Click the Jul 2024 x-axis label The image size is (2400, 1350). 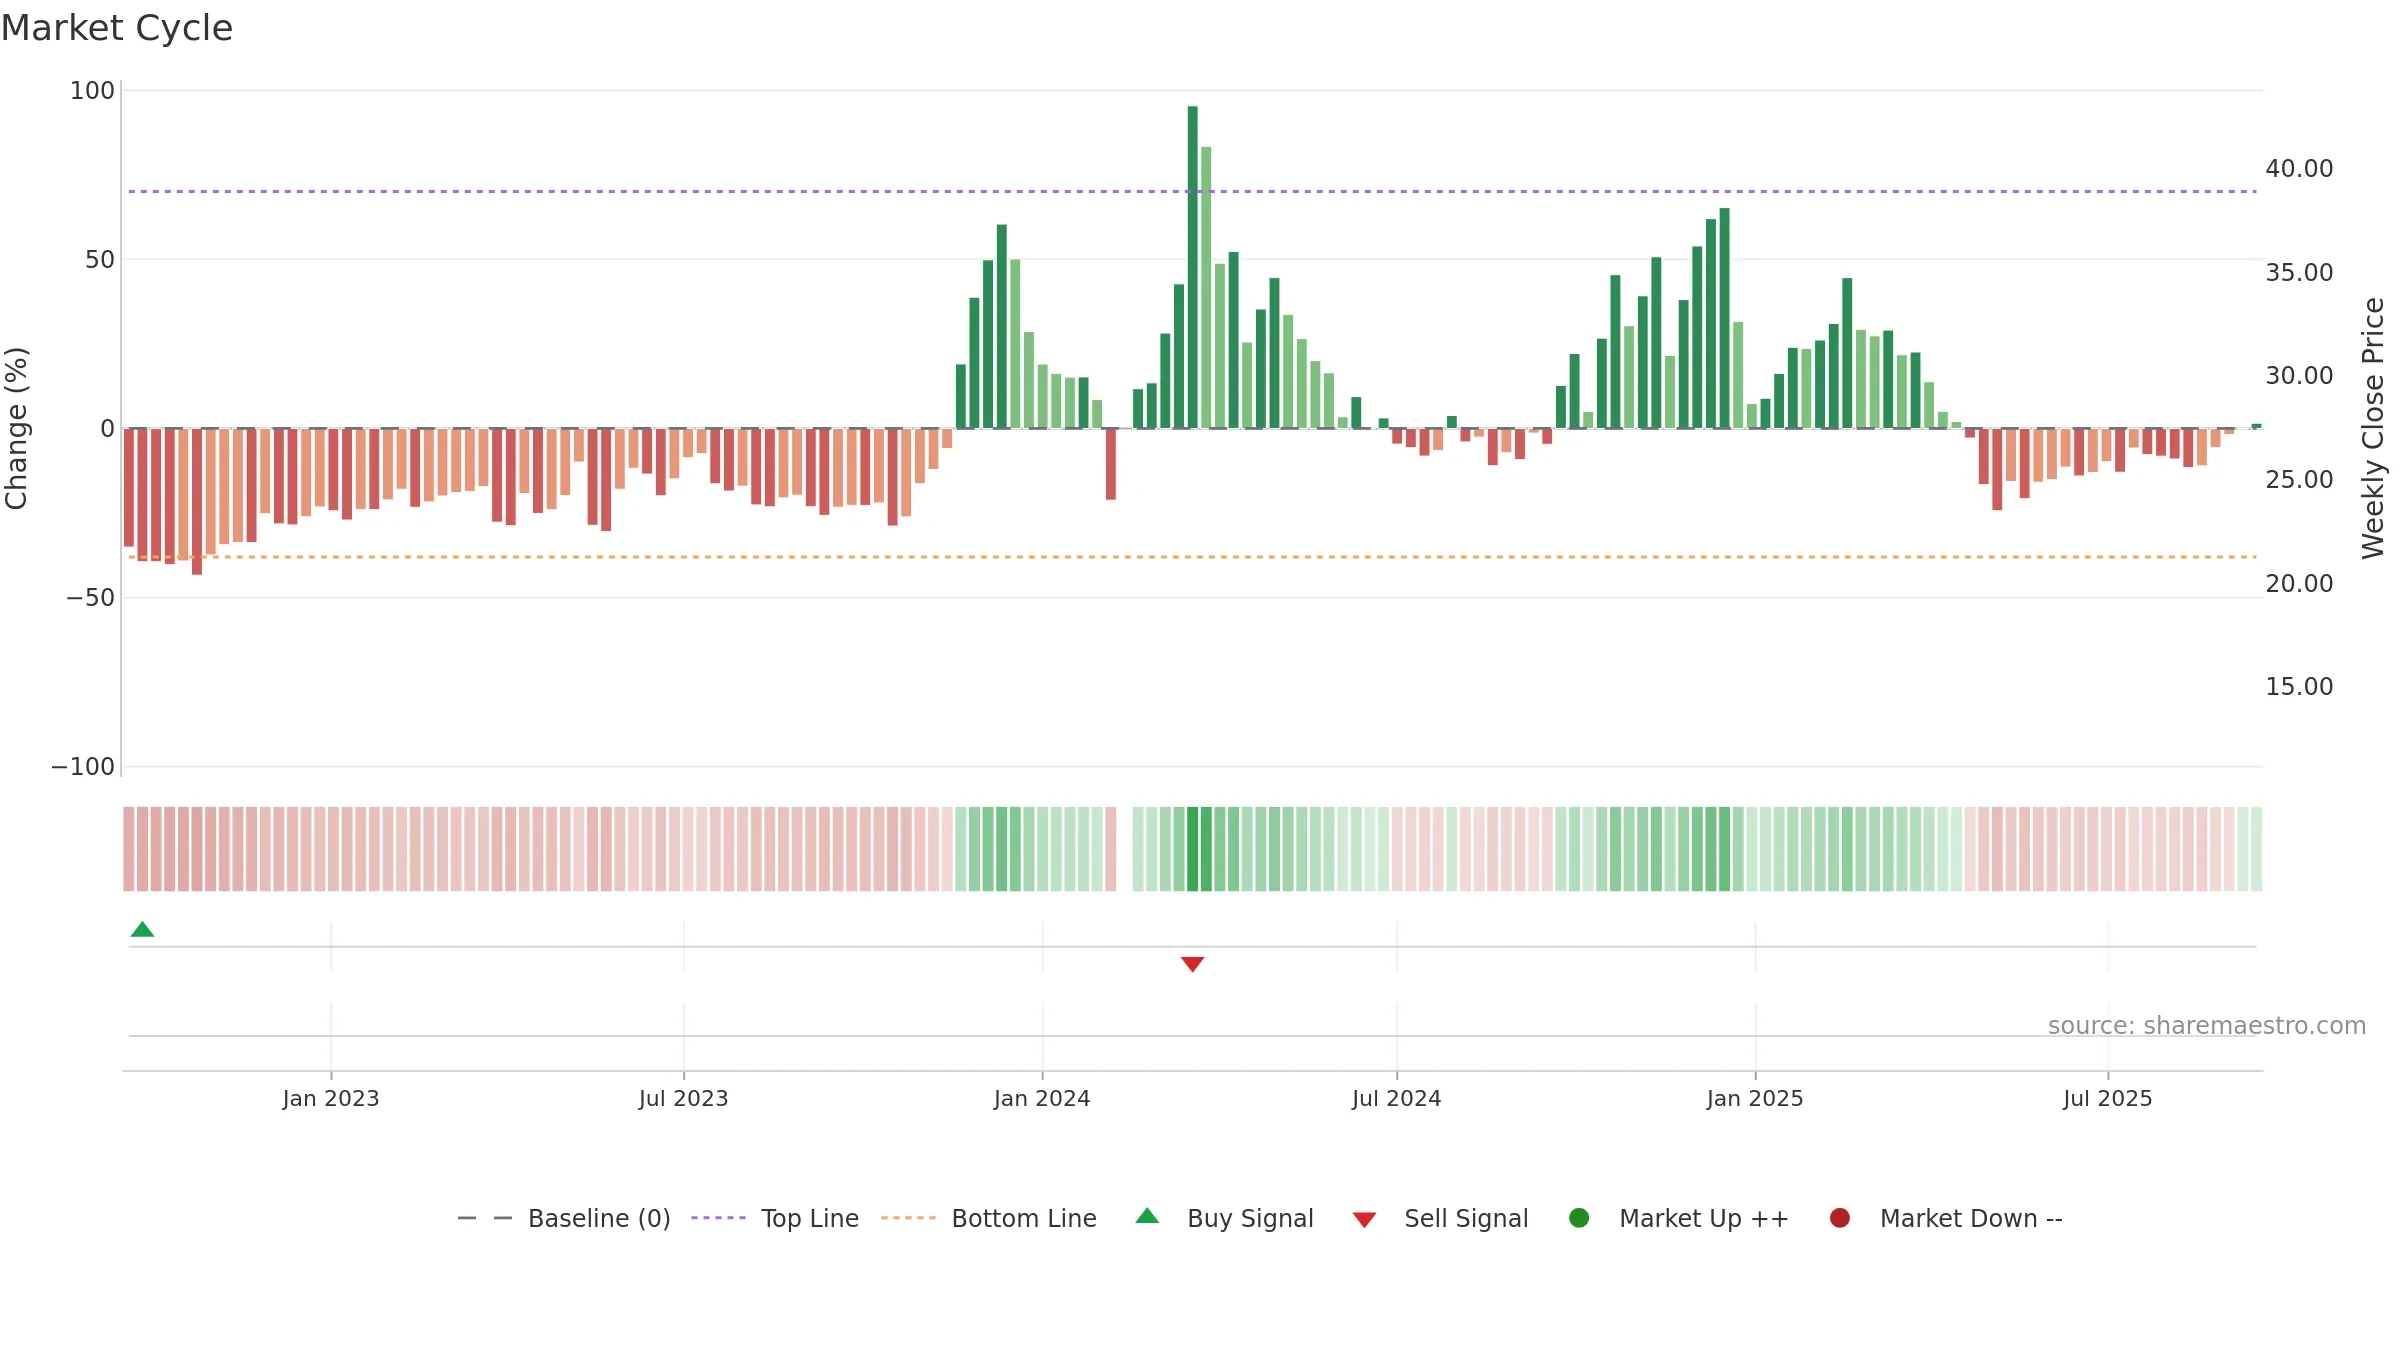tap(1397, 1098)
